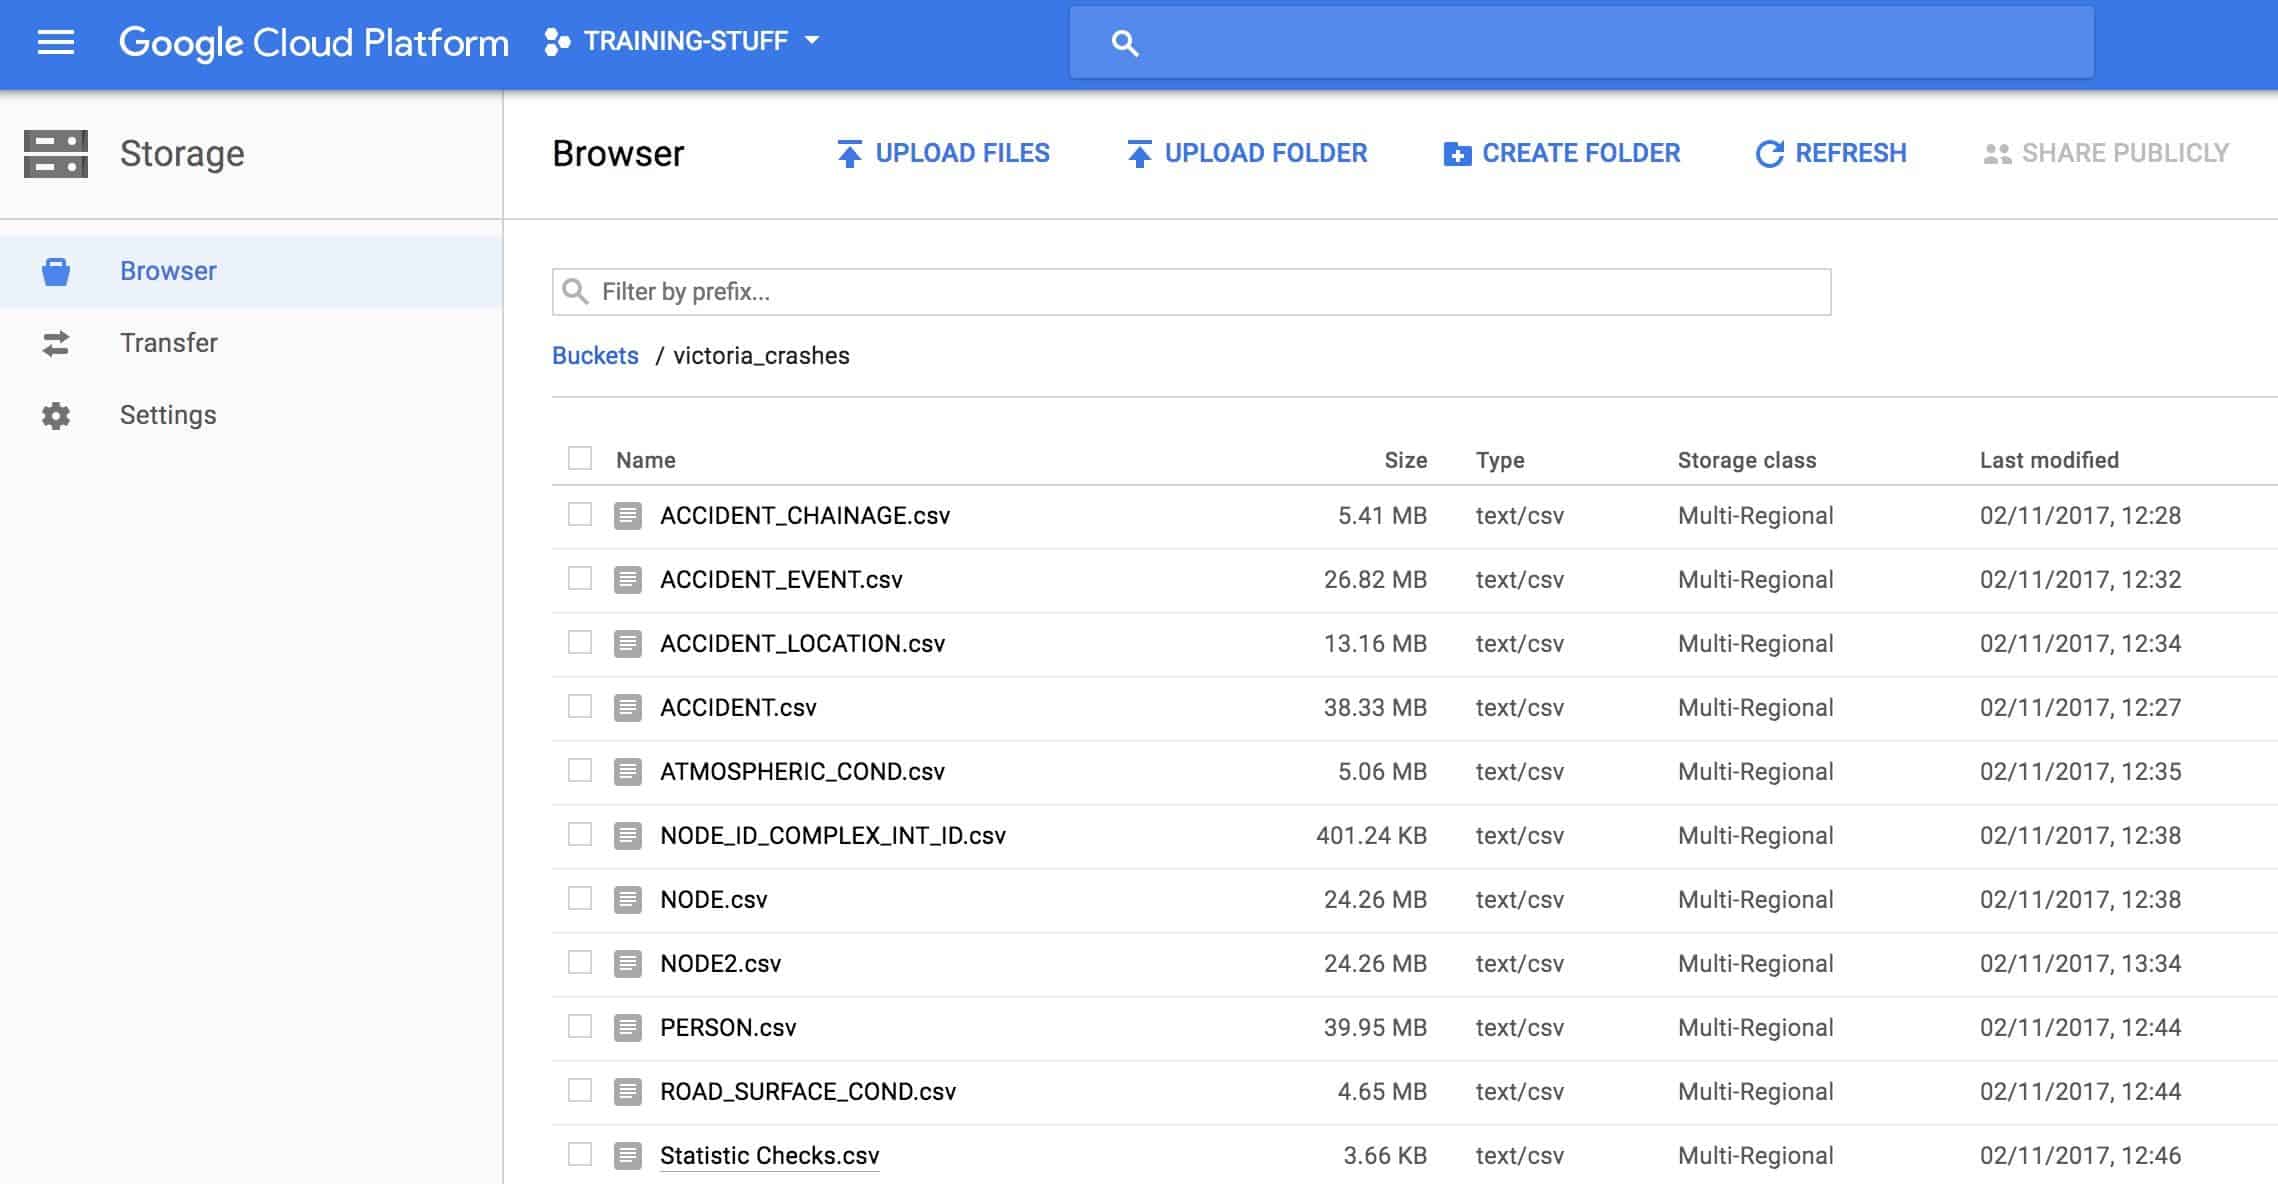Open the ATMOSPHERIC_COND.csv file link
The image size is (2278, 1184).
tap(802, 772)
